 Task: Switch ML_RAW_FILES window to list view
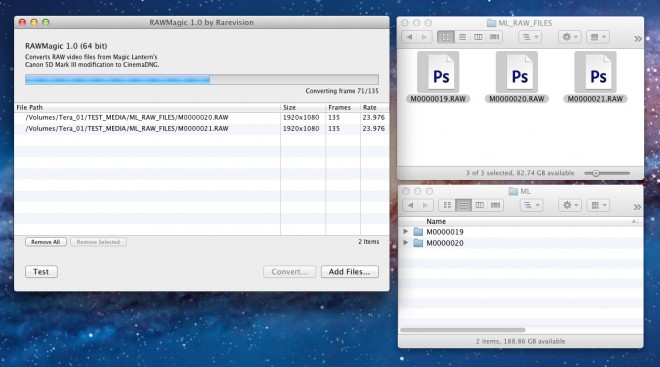[462, 37]
